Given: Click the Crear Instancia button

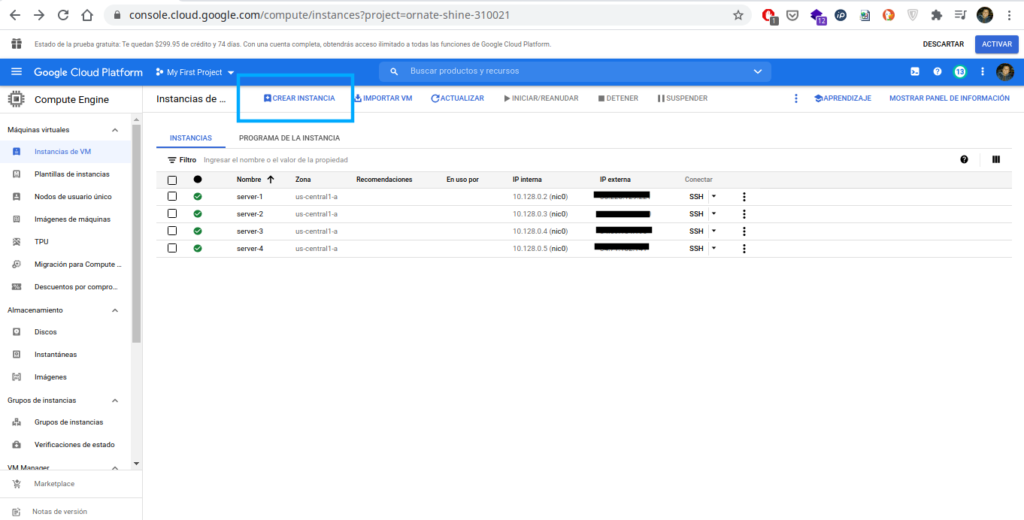Looking at the screenshot, I should [298, 98].
